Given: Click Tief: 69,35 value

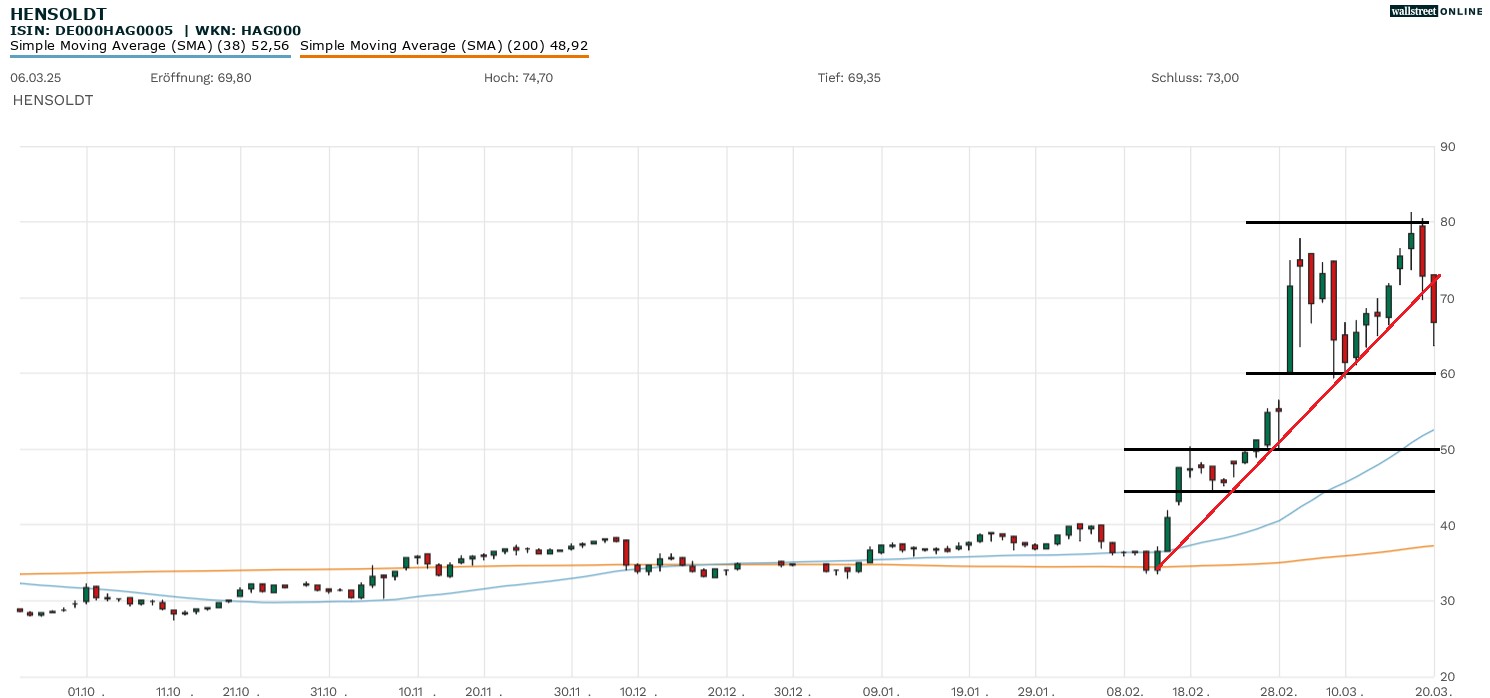Looking at the screenshot, I should click(x=849, y=78).
